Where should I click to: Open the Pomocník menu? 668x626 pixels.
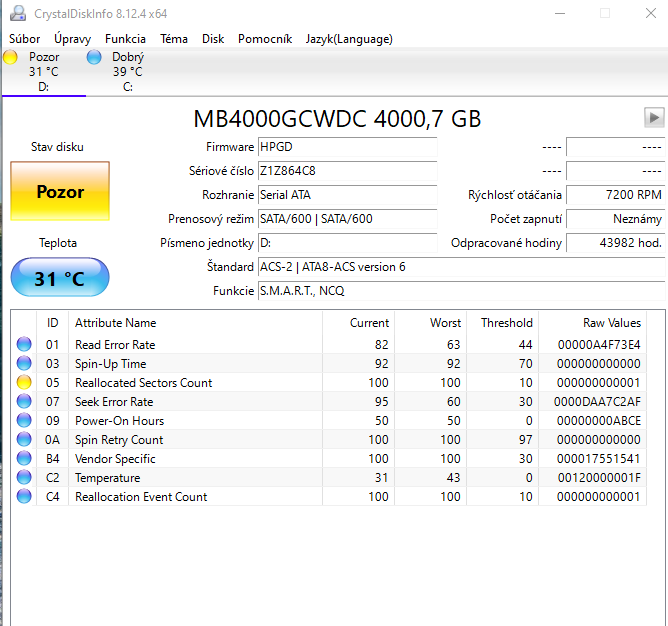click(x=265, y=39)
